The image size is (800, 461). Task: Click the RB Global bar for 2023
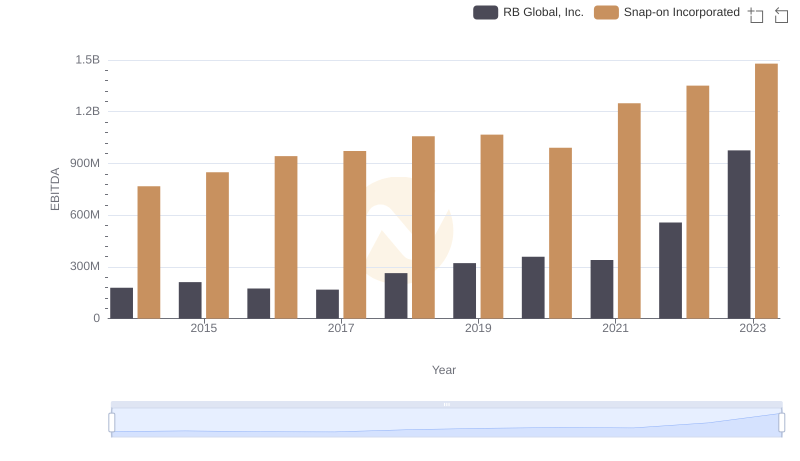[739, 235]
